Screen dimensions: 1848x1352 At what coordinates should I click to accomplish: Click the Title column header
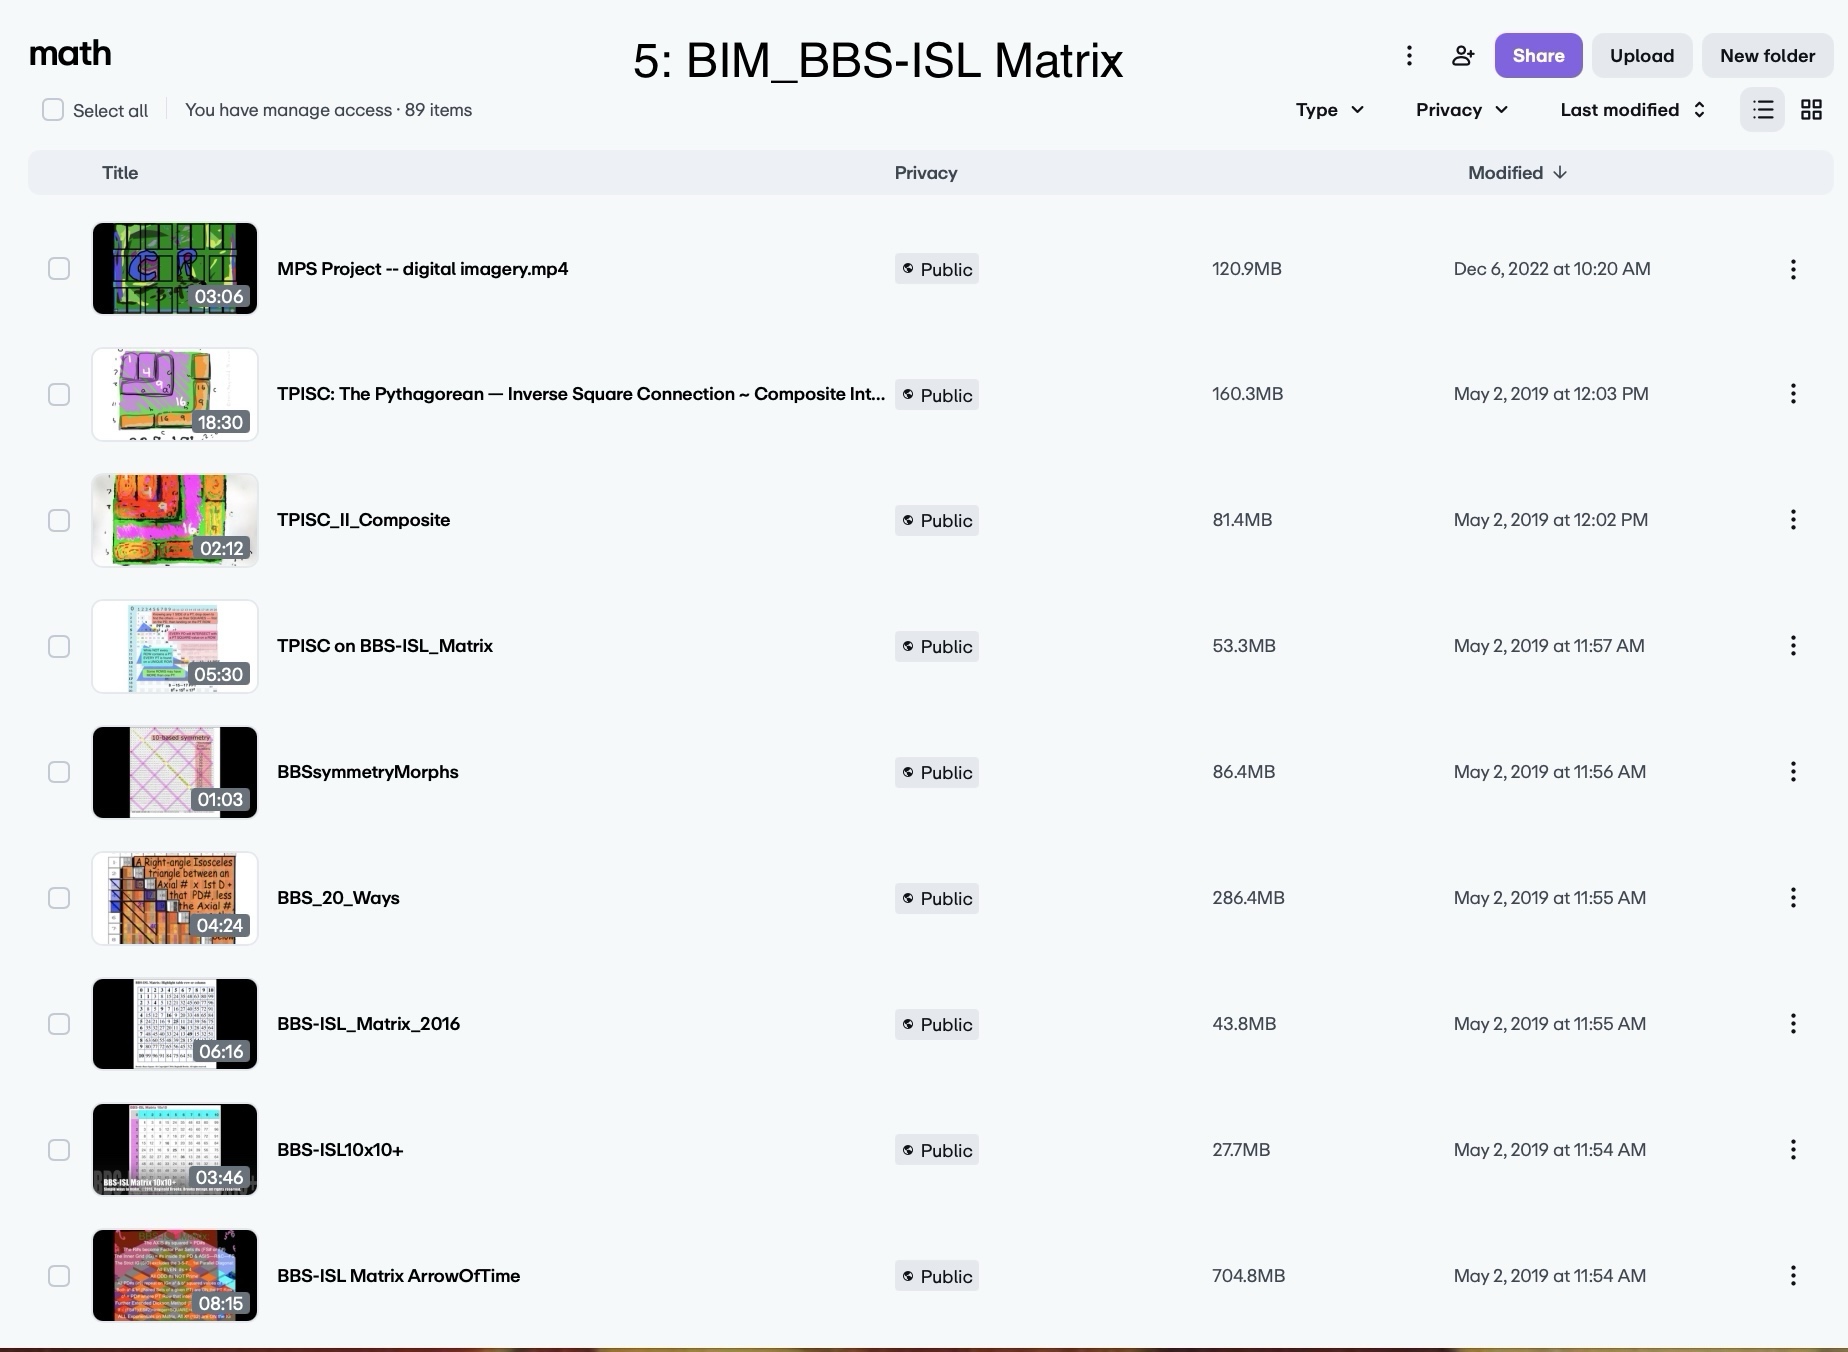coord(120,173)
